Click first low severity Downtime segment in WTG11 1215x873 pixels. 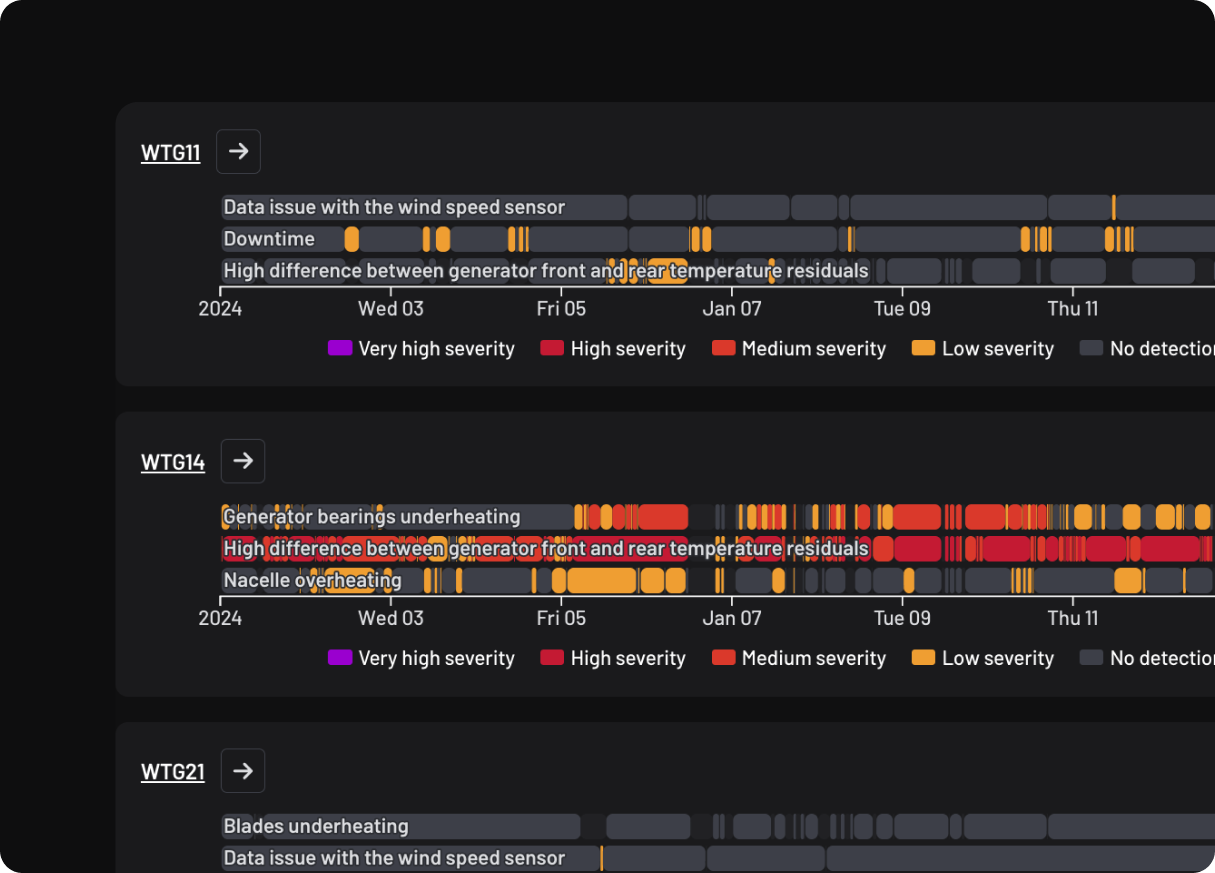pos(352,239)
